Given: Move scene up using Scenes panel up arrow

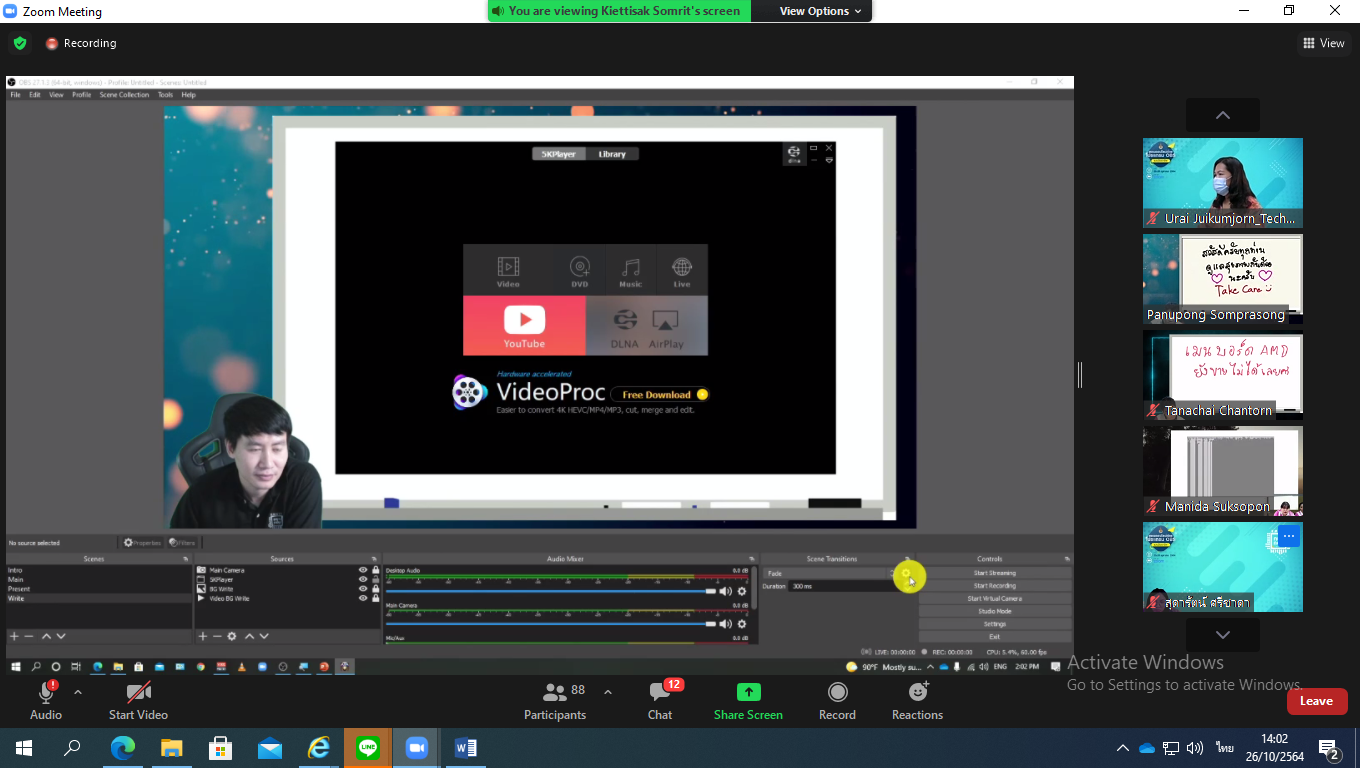Looking at the screenshot, I should tap(46, 636).
